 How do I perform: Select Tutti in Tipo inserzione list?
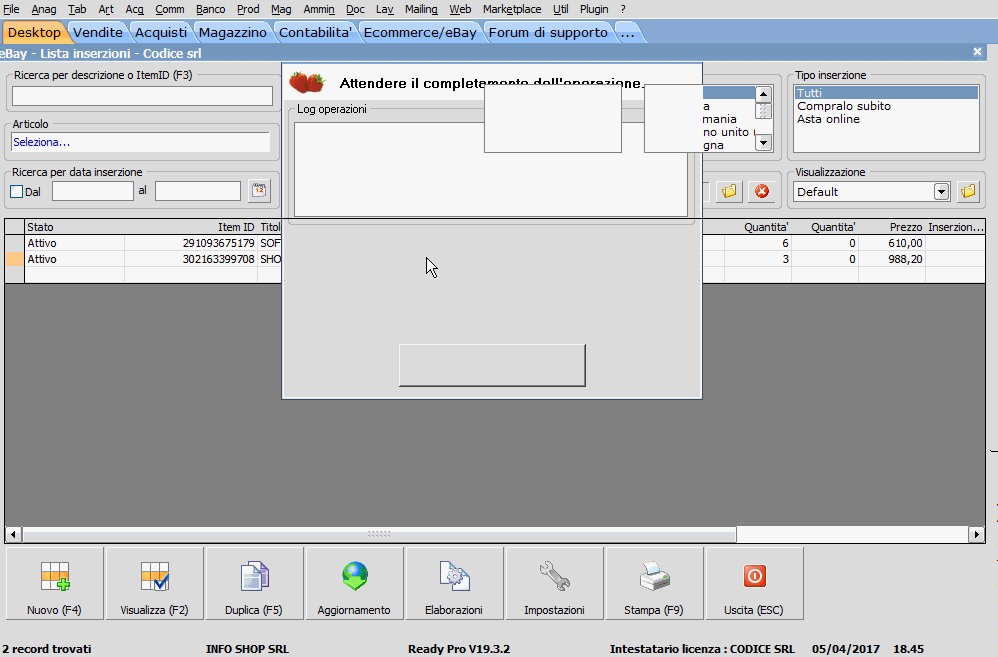coord(885,93)
